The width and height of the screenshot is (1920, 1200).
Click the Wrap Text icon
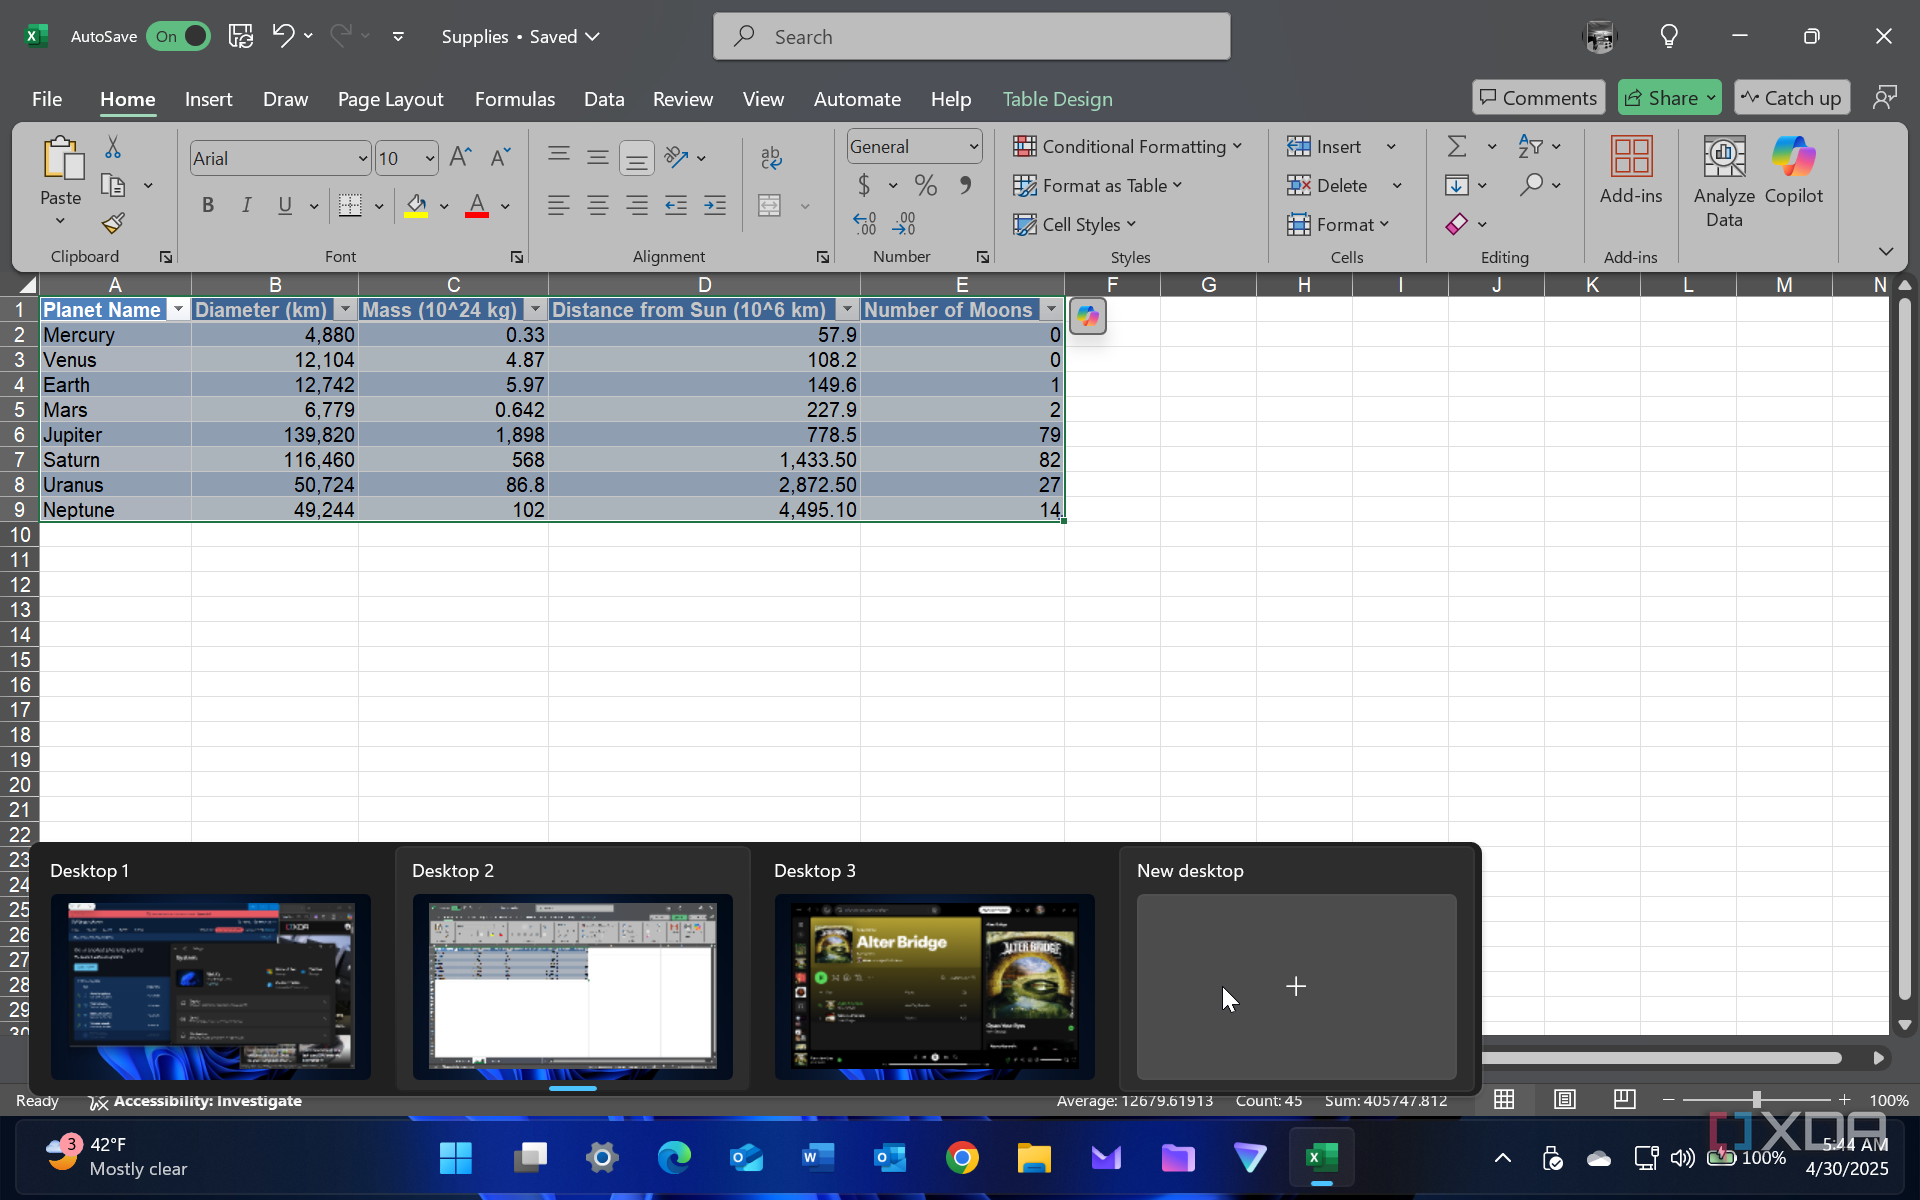[771, 157]
